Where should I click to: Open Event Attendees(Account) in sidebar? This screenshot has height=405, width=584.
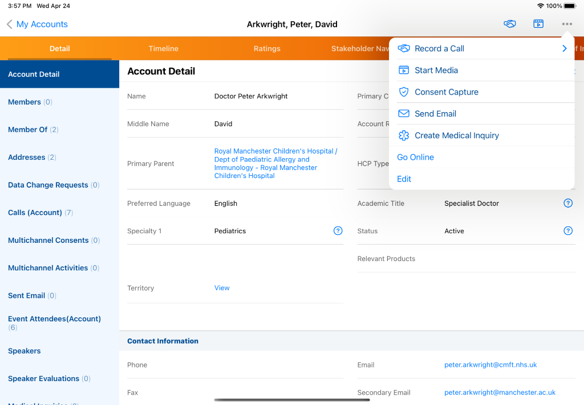[60, 323]
